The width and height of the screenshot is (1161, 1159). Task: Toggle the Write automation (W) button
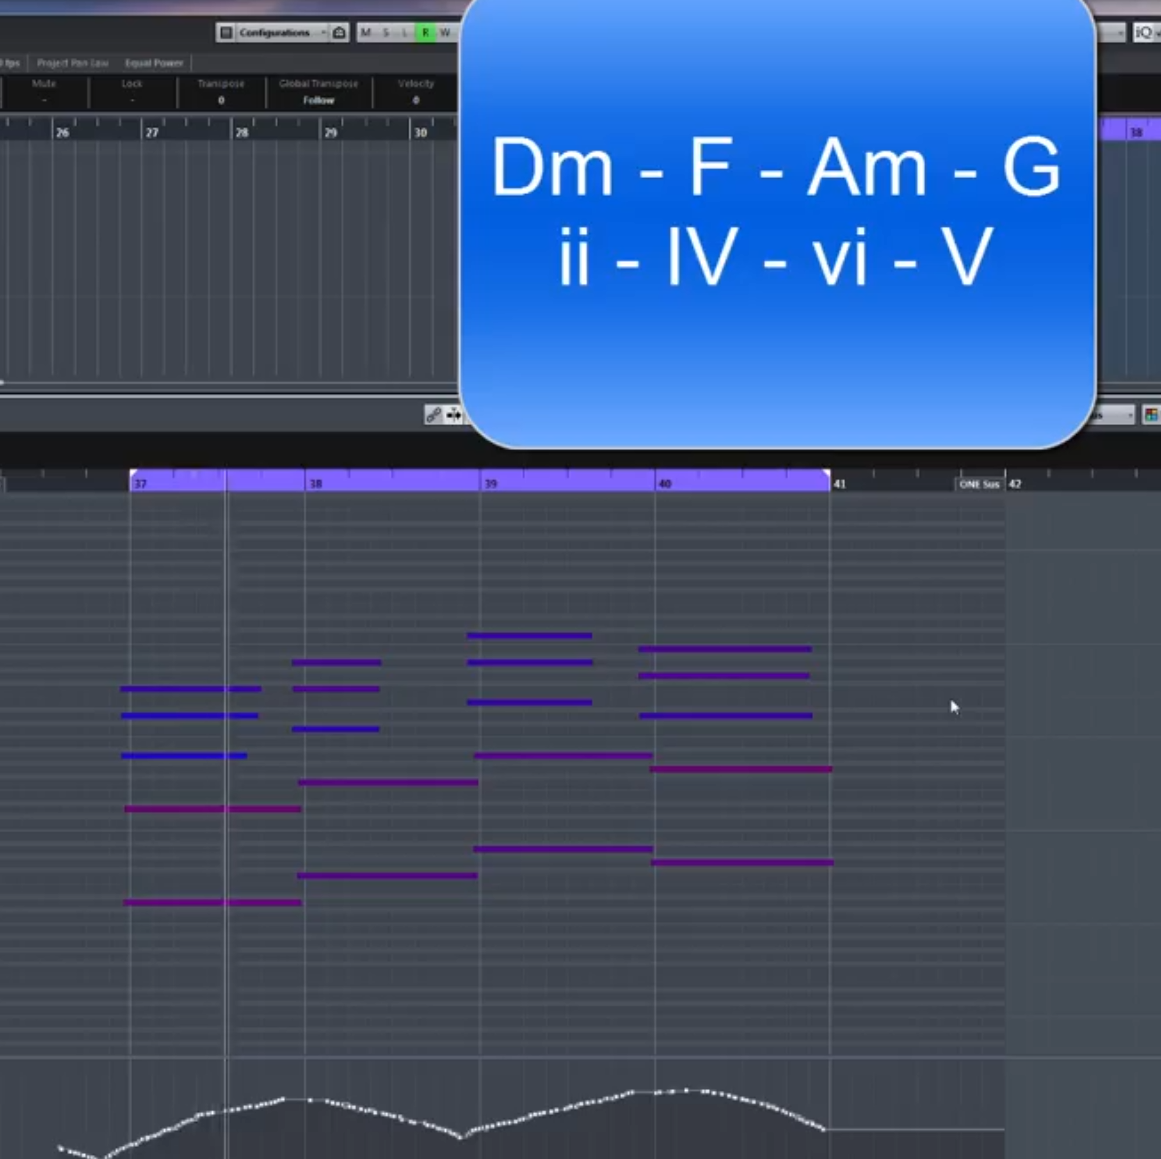point(445,33)
